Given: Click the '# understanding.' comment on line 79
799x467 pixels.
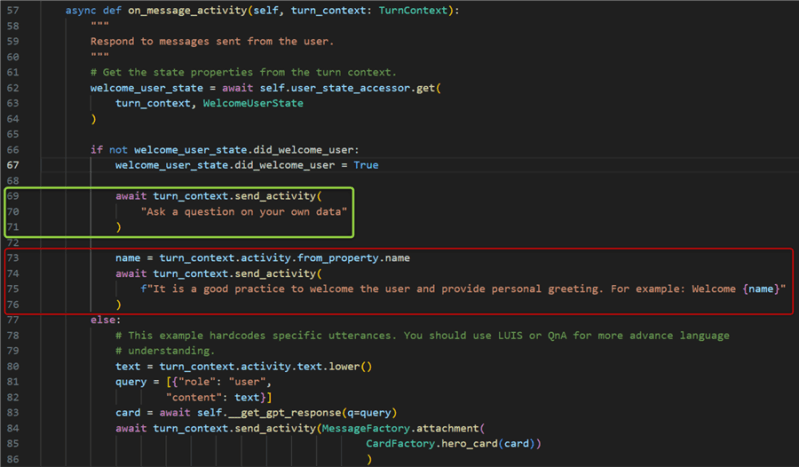Looking at the screenshot, I should click(x=165, y=351).
